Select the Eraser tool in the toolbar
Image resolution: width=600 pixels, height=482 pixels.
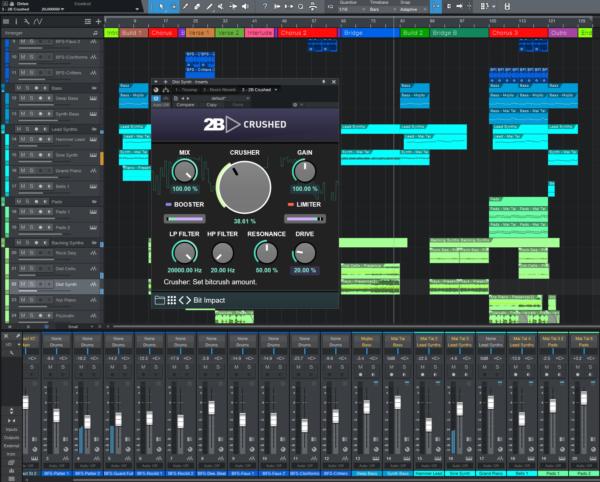point(197,7)
